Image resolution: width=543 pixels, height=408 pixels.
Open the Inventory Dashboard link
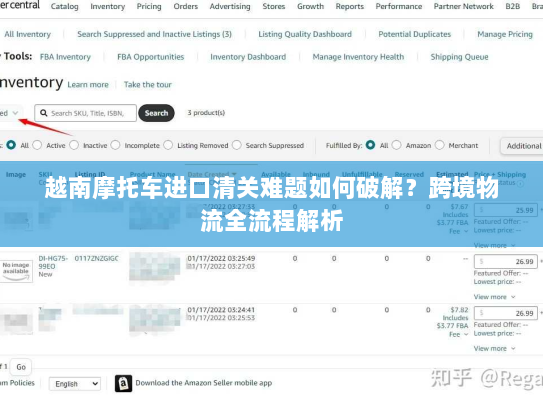tap(248, 57)
